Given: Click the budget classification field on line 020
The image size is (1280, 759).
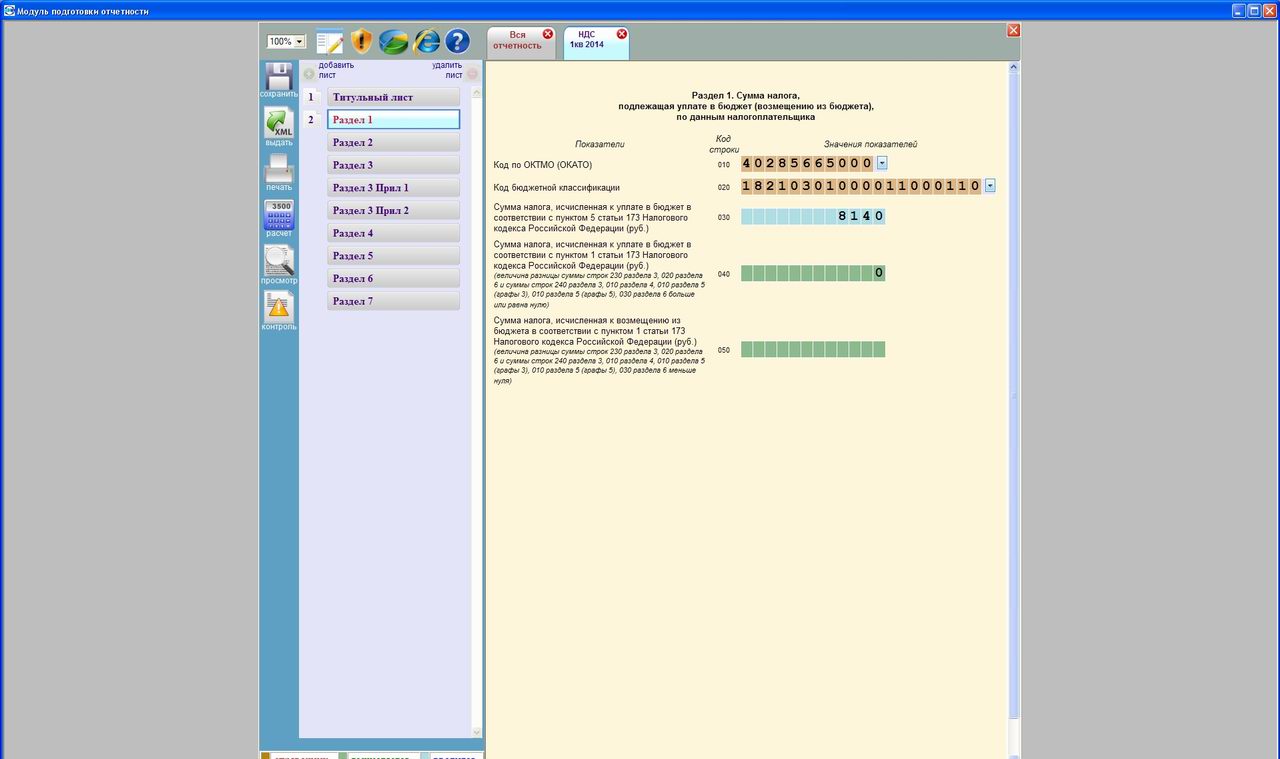Looking at the screenshot, I should click(861, 186).
